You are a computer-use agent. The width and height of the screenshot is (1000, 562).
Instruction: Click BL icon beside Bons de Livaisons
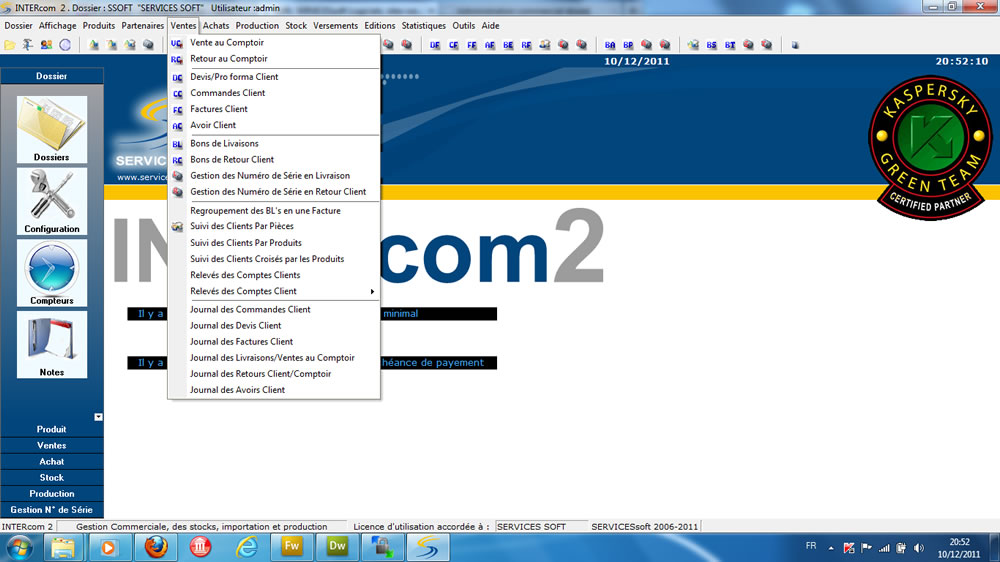177,144
